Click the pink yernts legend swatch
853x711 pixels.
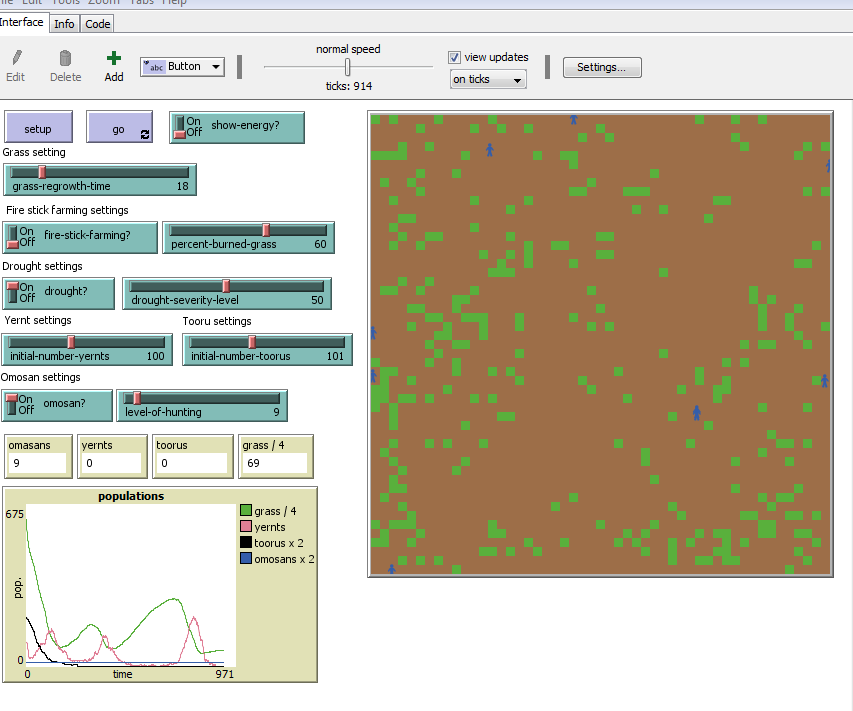[246, 526]
